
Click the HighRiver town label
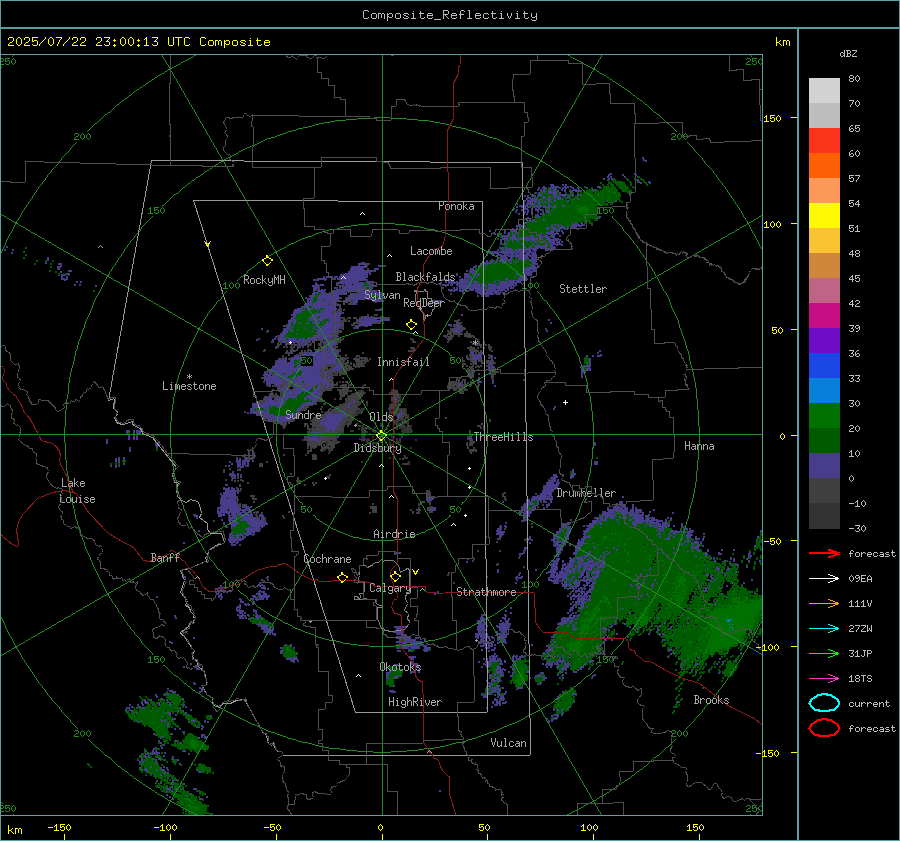point(415,702)
